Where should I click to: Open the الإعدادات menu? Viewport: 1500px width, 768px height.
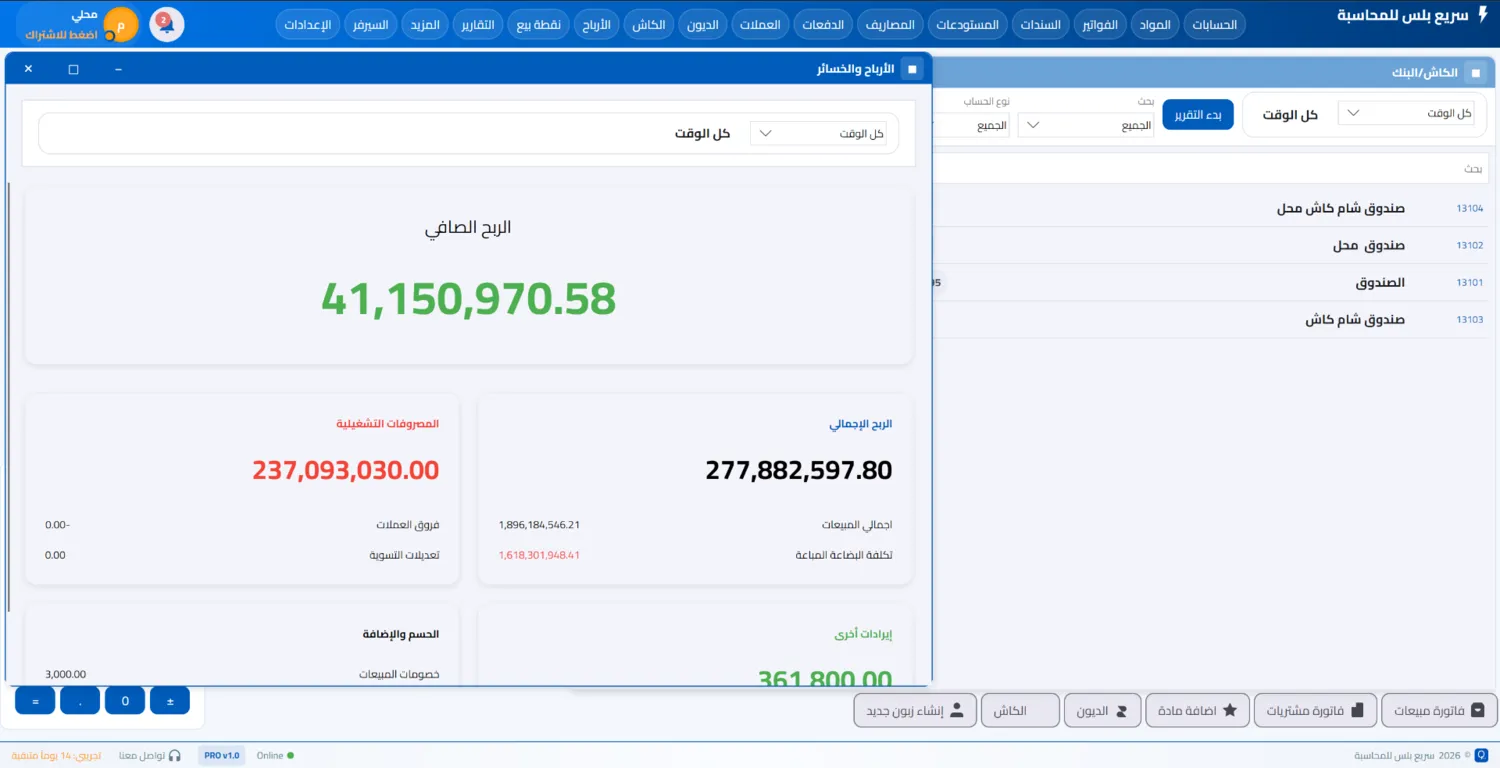308,25
